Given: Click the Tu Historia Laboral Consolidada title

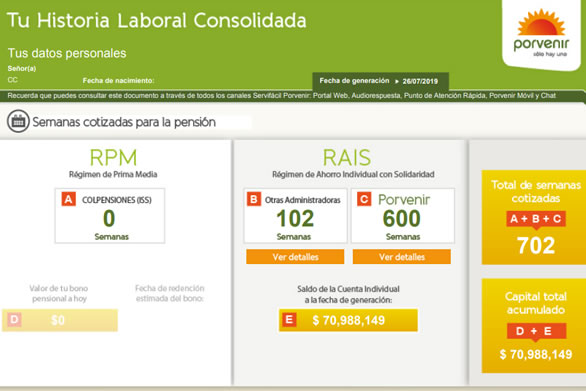Looking at the screenshot, I should [x=157, y=20].
